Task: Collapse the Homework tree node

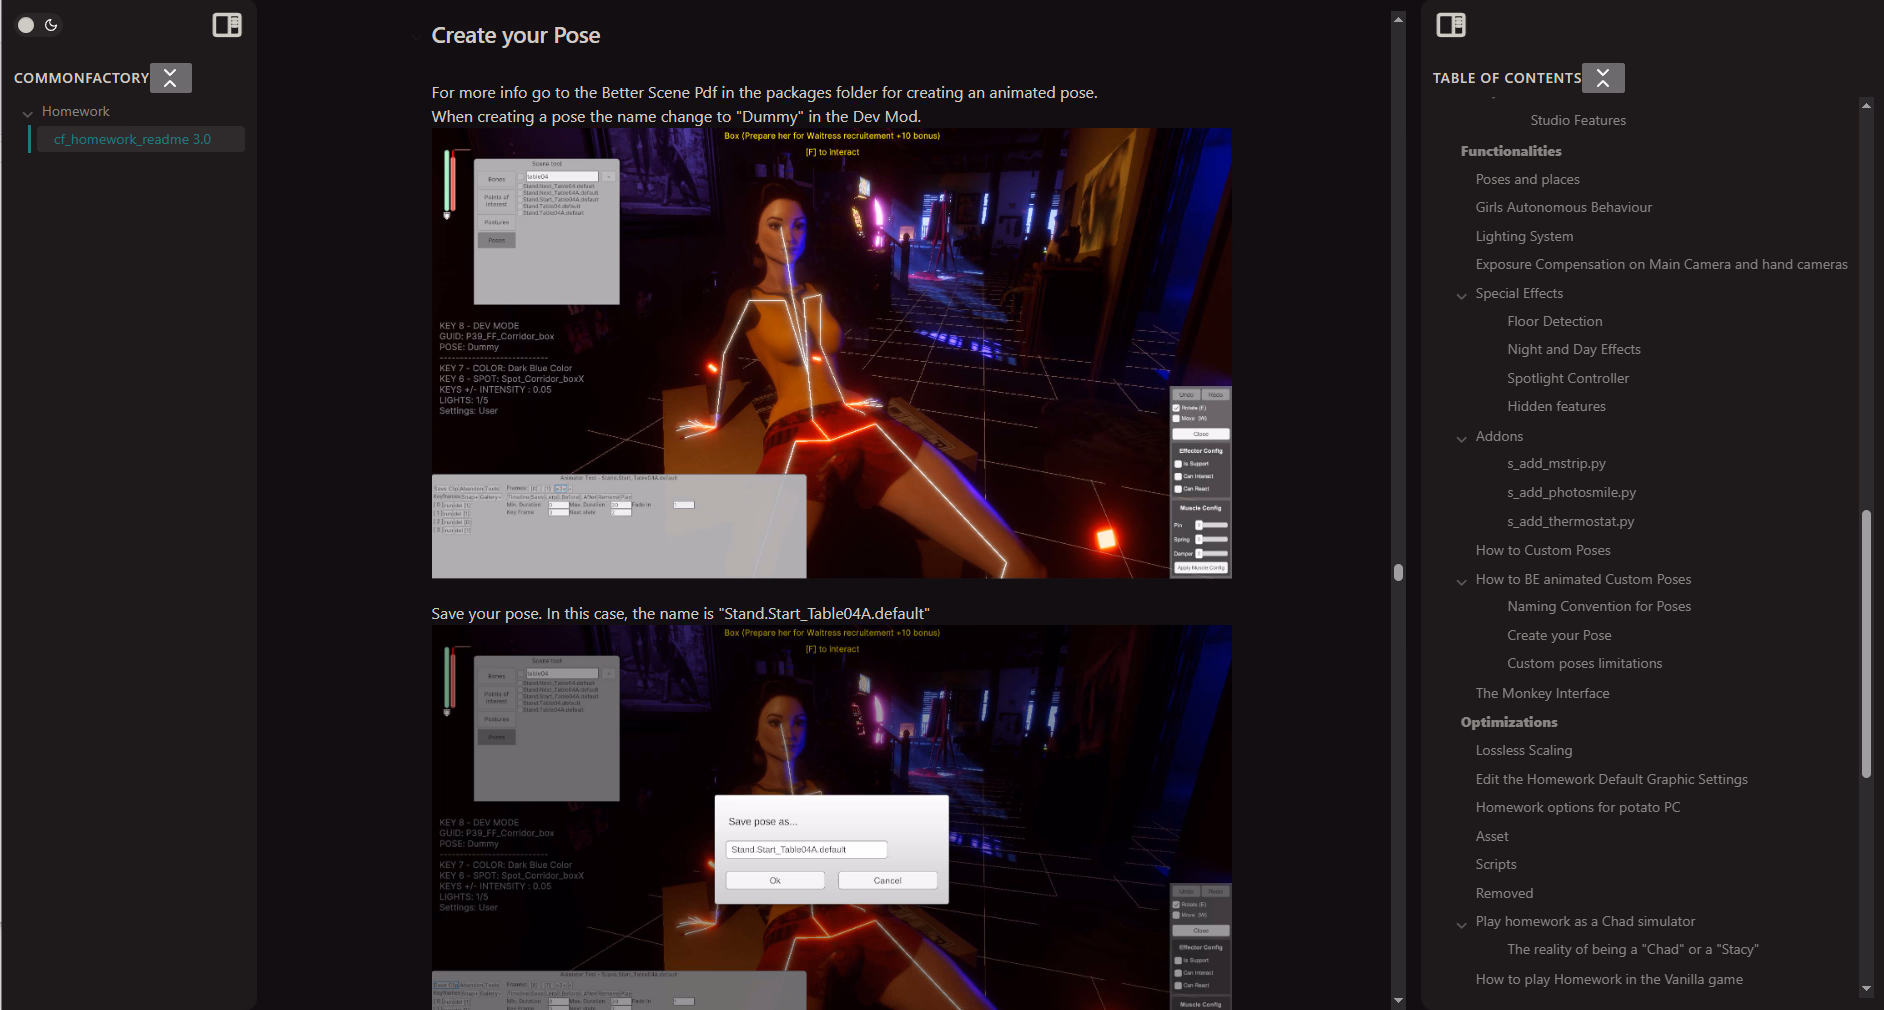Action: [x=27, y=113]
